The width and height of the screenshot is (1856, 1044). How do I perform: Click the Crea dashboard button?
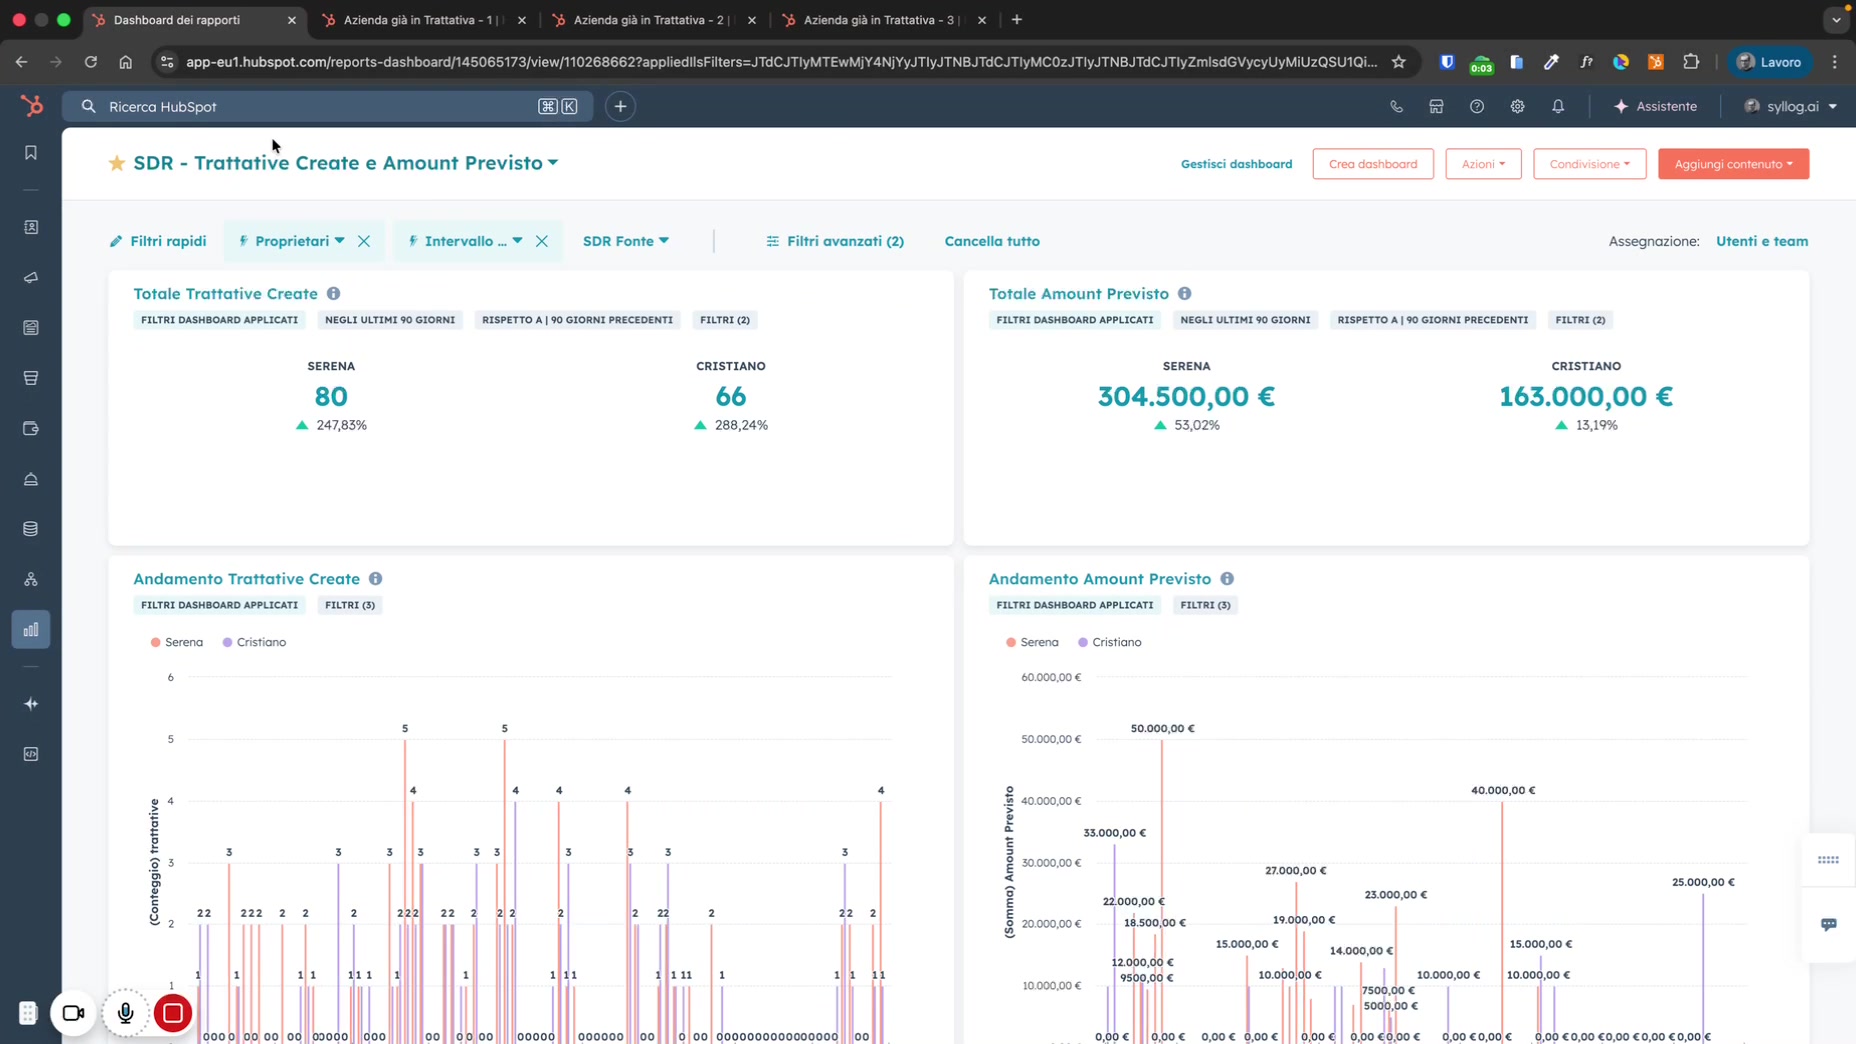(1372, 164)
